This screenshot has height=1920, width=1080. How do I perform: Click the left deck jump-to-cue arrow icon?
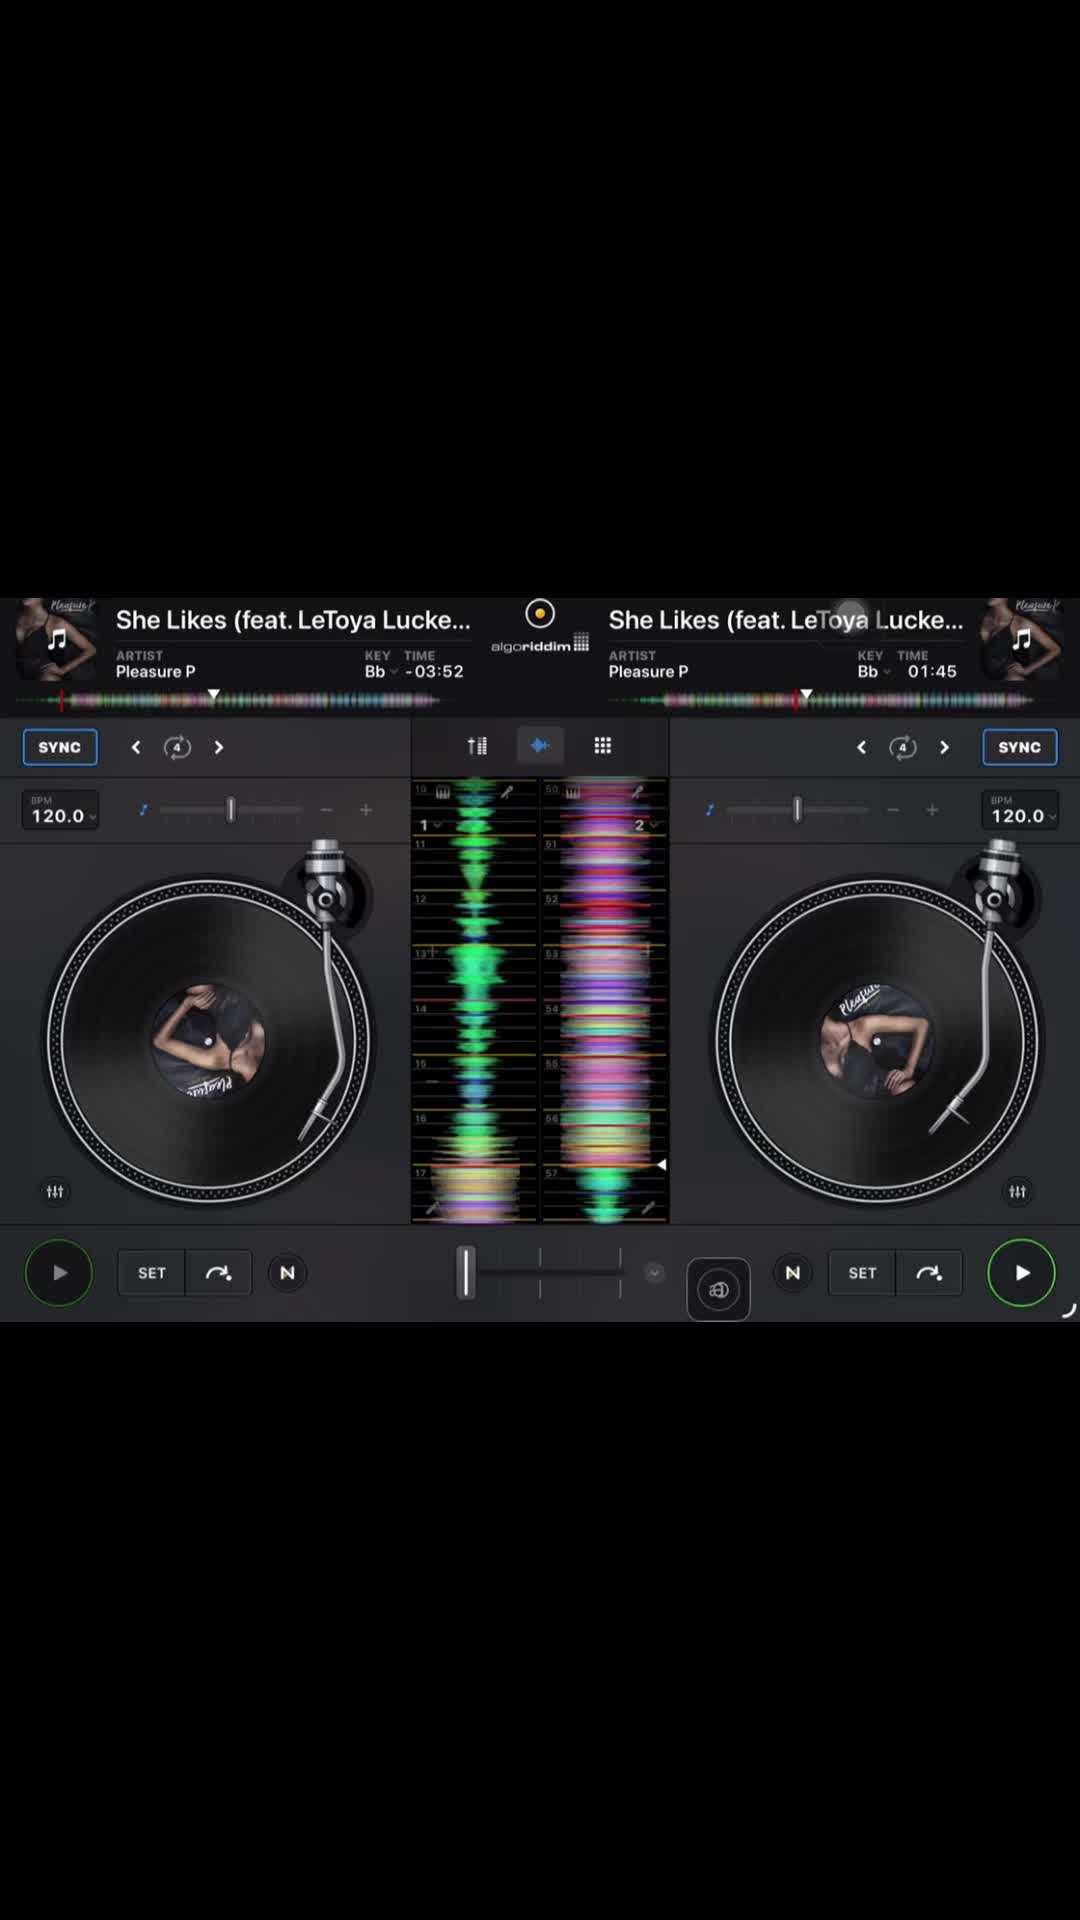[218, 1273]
